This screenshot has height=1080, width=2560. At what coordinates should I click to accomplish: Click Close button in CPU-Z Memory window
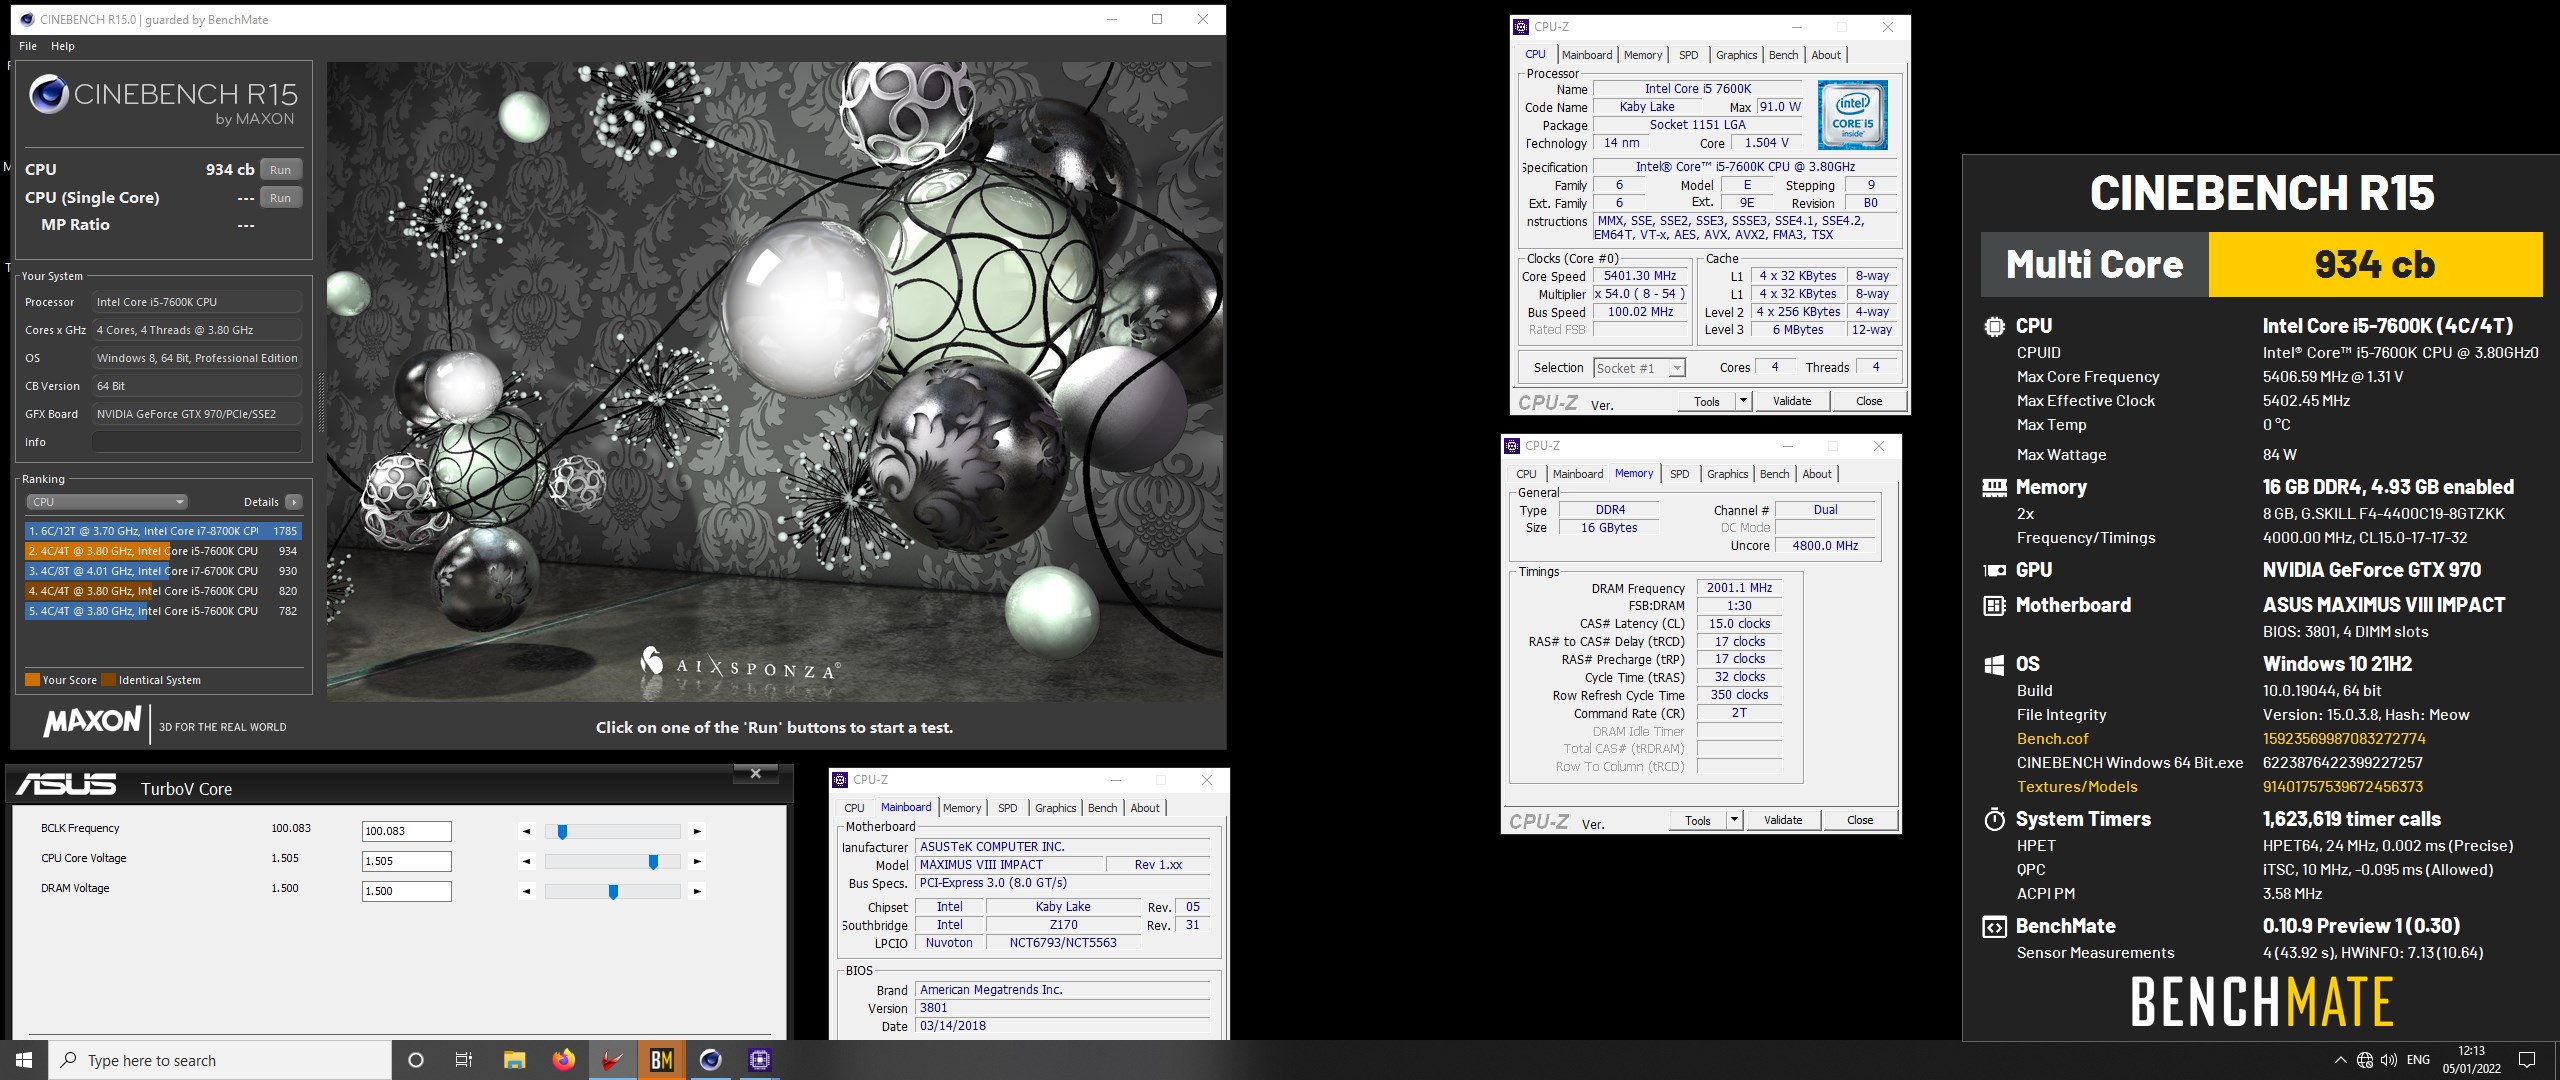pos(1860,820)
